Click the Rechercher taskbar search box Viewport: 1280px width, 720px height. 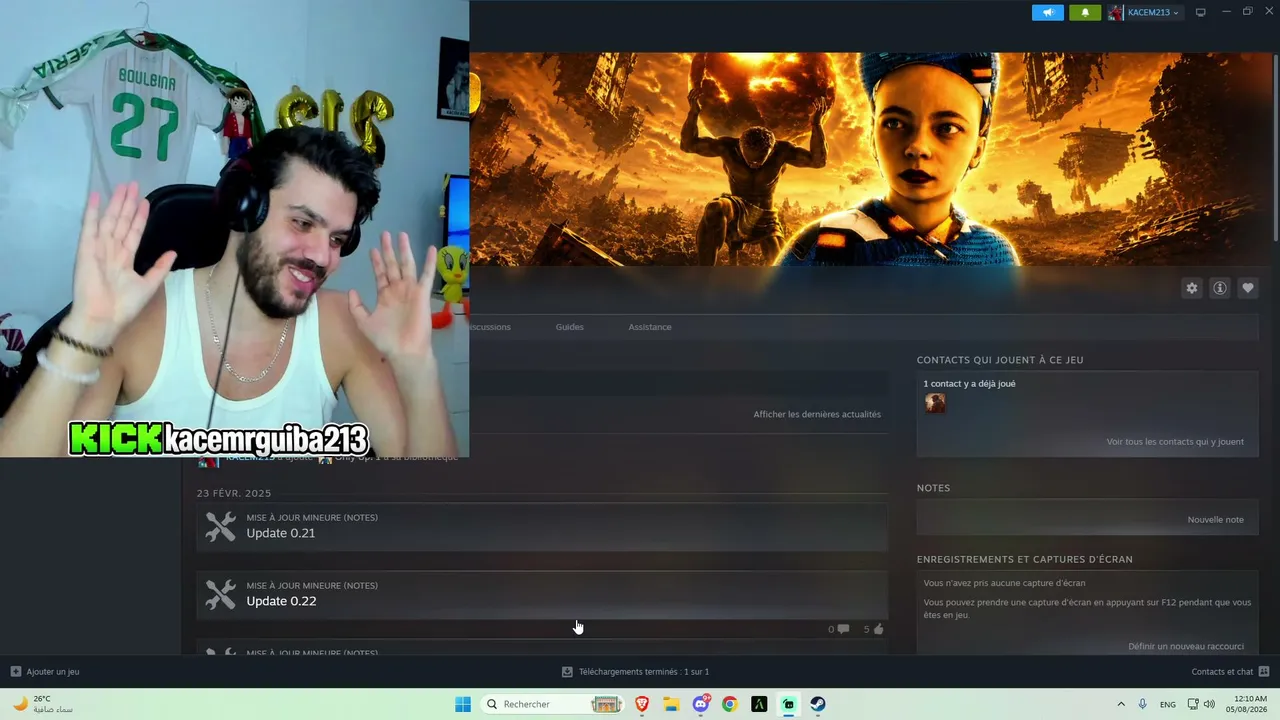[x=553, y=704]
